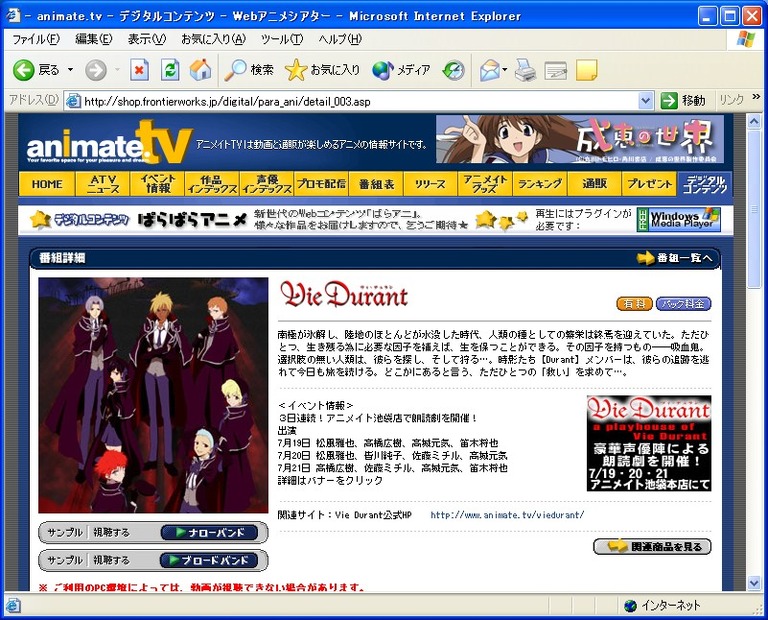The image size is (768, 620).
Task: Click the IE icon in title bar
Action: pyautogui.click(x=13, y=16)
